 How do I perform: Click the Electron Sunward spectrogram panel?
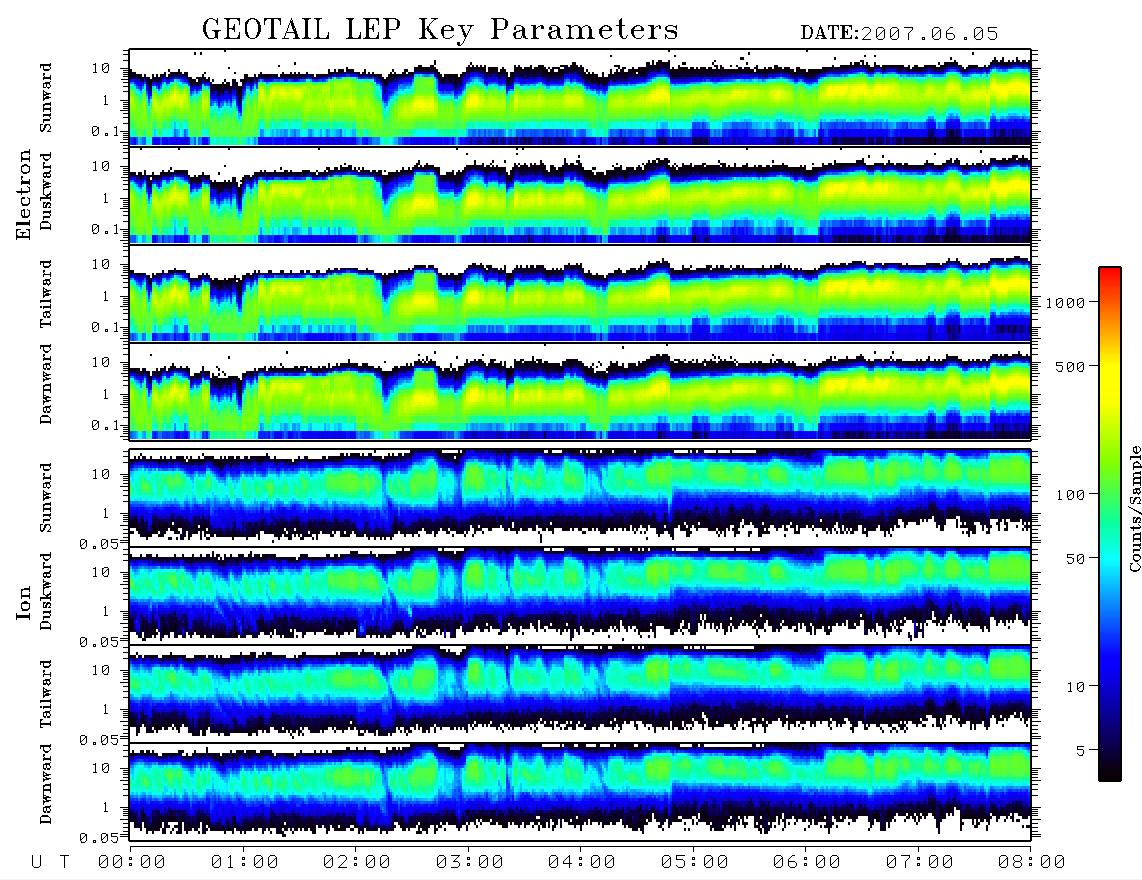[x=580, y=97]
